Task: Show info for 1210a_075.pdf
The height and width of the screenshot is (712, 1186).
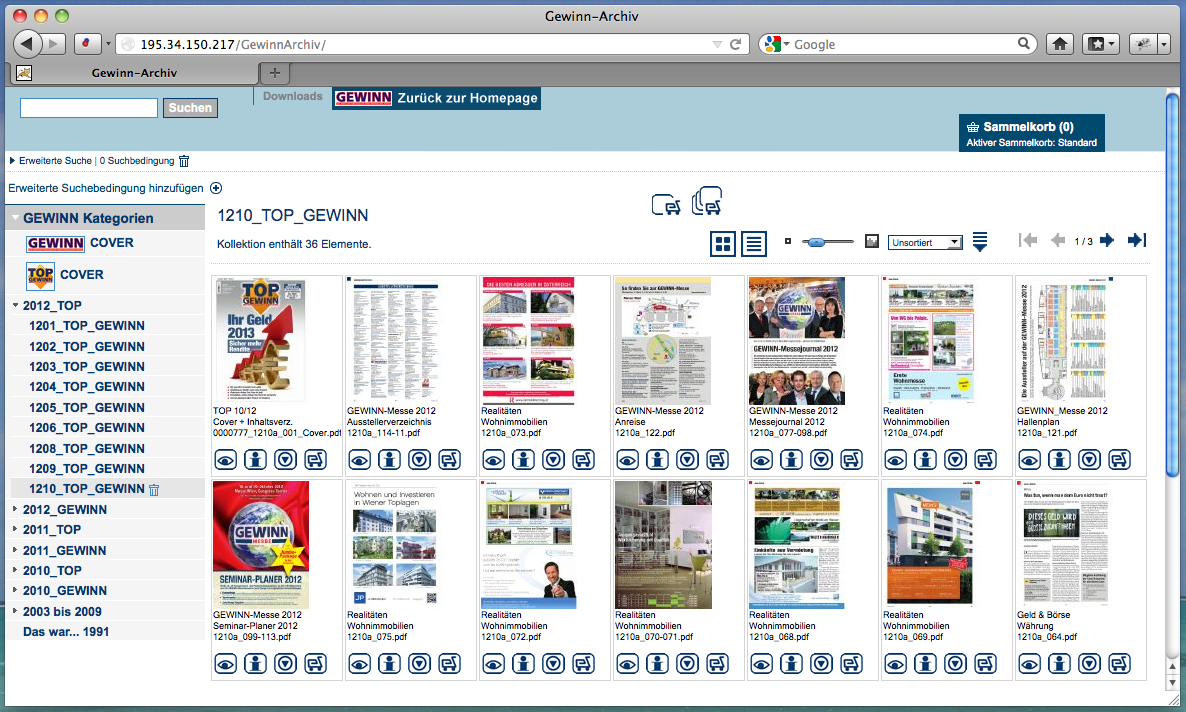Action: point(390,664)
